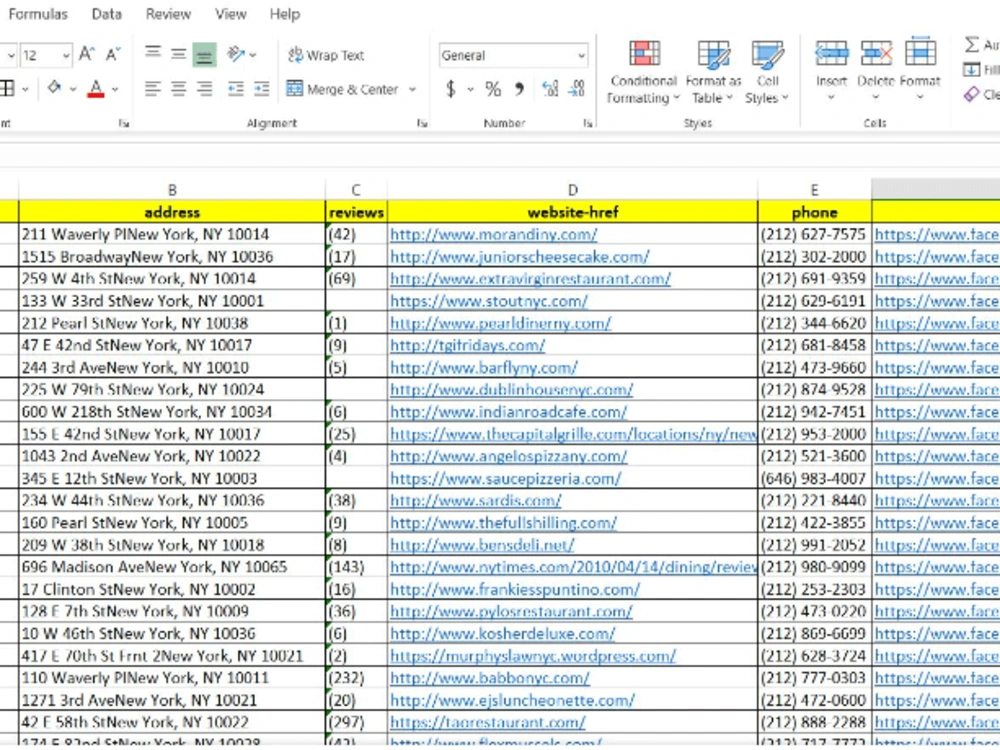The image size is (1000, 750).
Task: Select cell 17 Clinton StNew York, NY 10002
Action: [x=172, y=589]
